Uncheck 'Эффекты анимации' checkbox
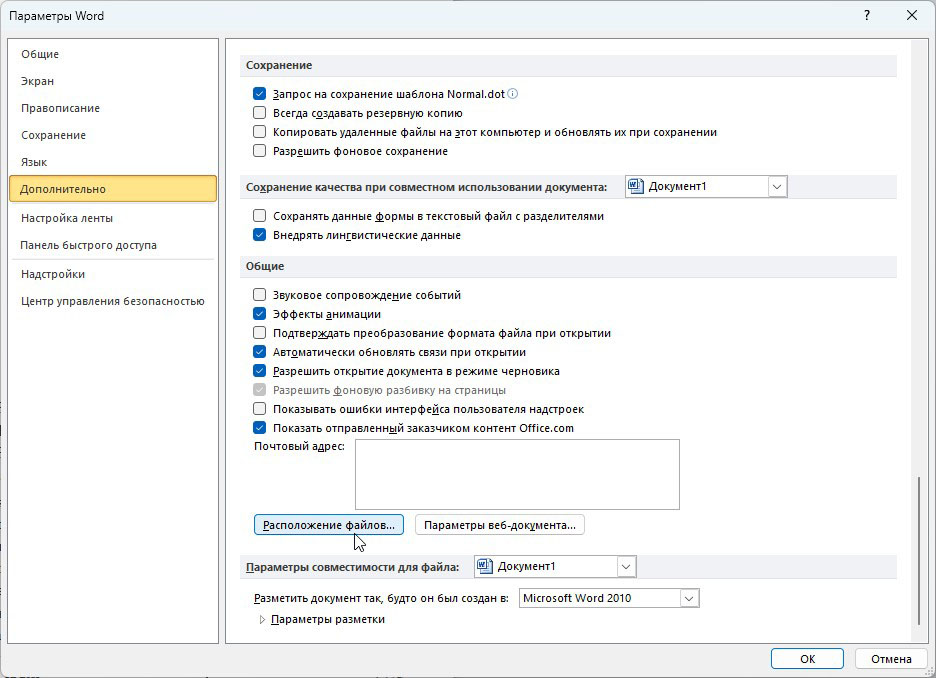The height and width of the screenshot is (678, 936). click(260, 314)
